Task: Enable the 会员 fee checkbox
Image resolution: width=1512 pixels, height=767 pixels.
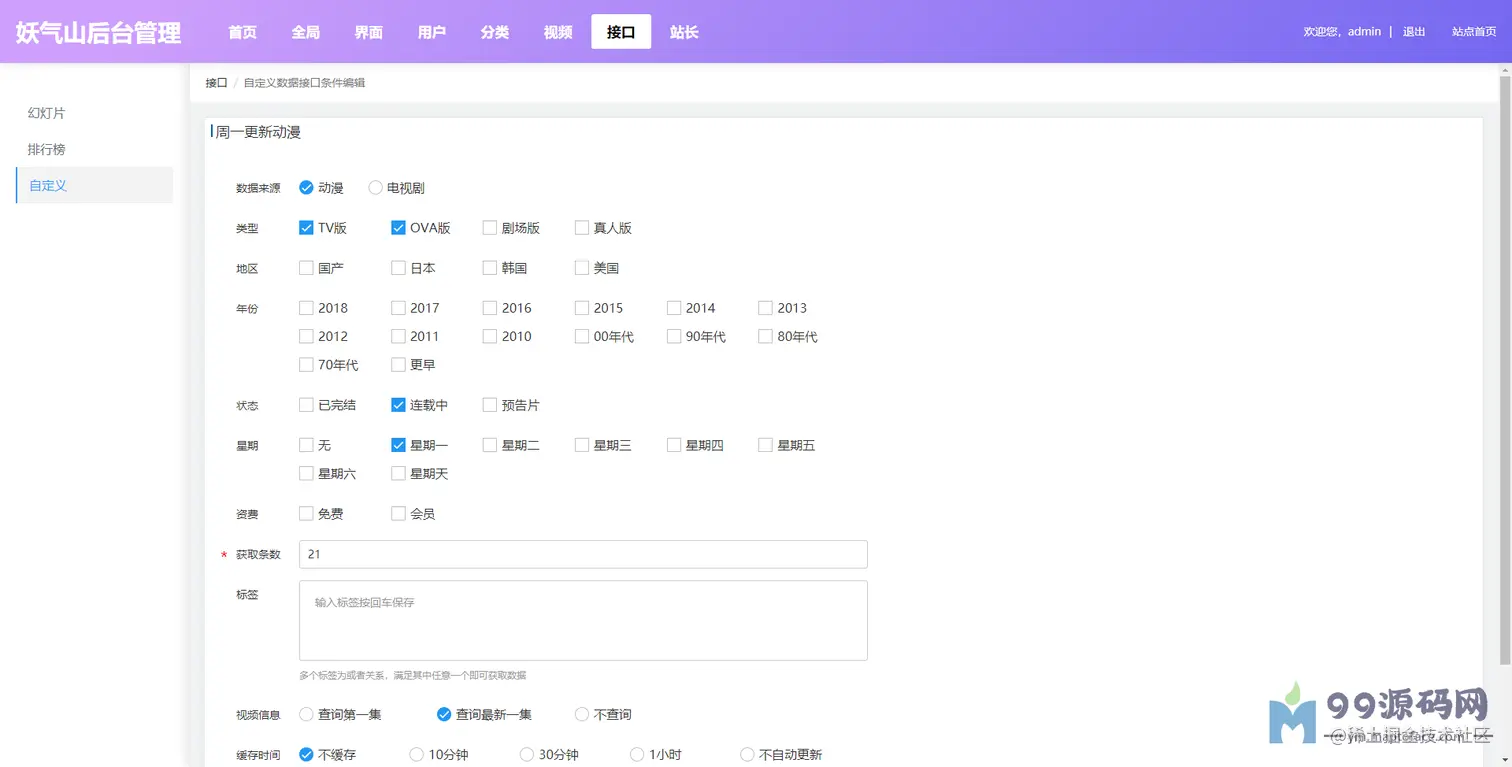Action: tap(398, 514)
